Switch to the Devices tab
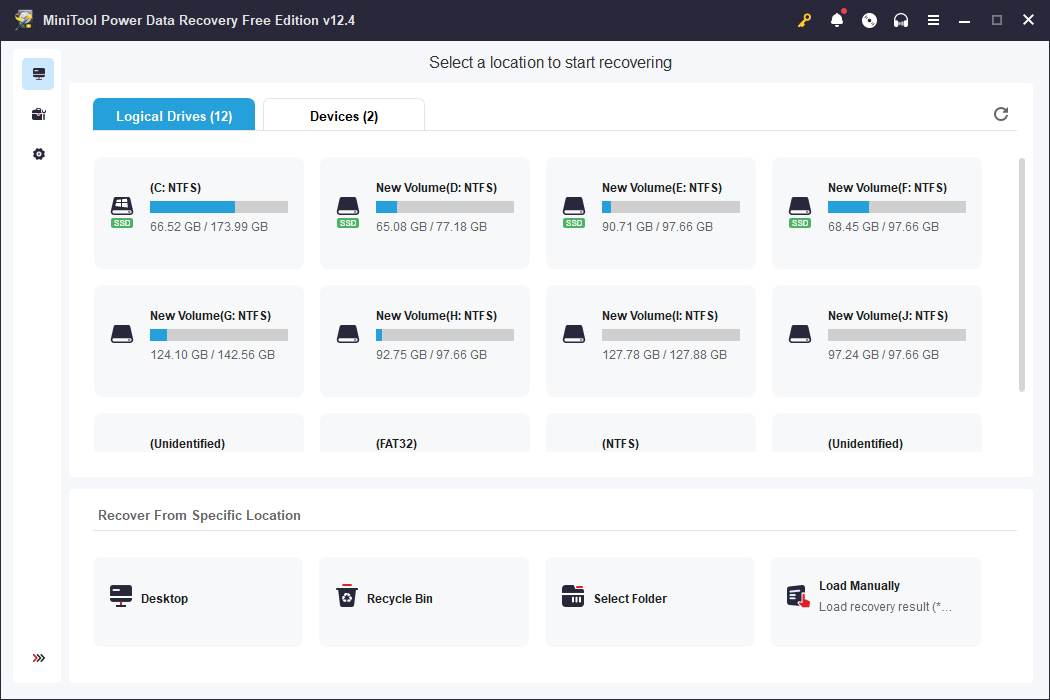Screen dimensions: 1050x700 pos(343,114)
